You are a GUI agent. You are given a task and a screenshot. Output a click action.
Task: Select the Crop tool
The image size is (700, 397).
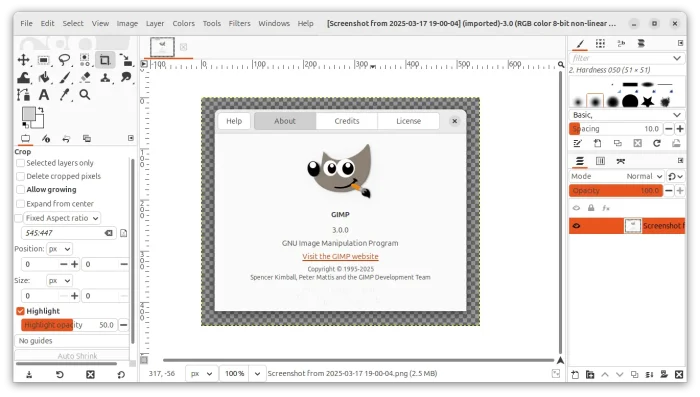coord(105,60)
